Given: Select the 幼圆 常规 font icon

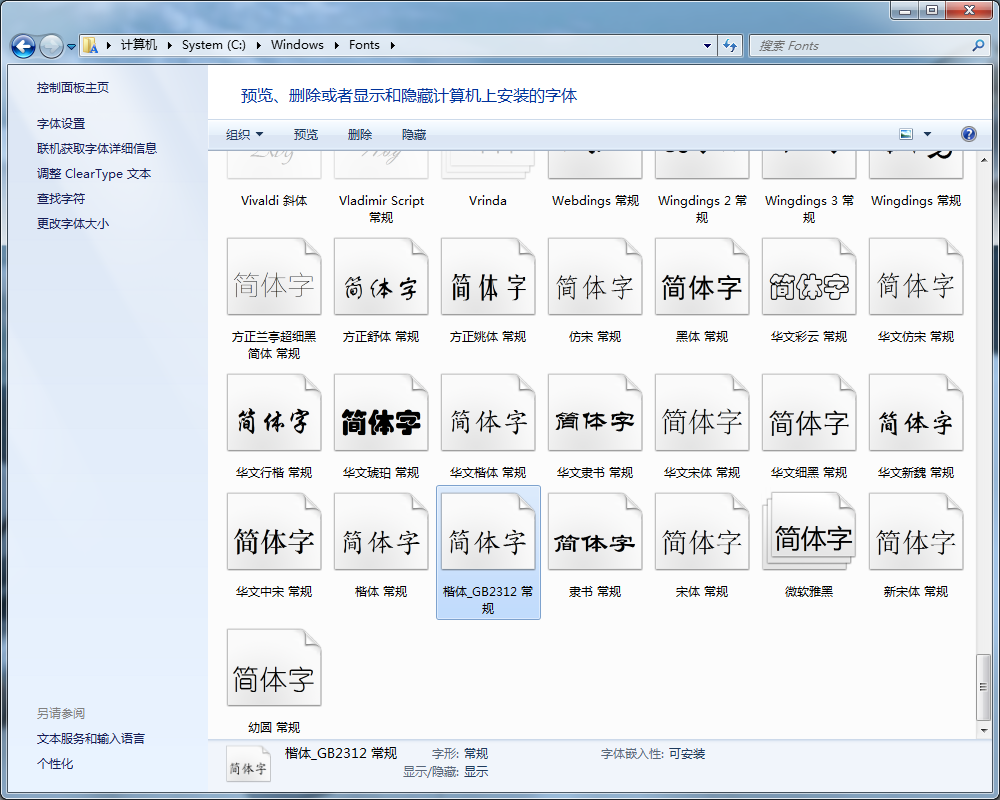Looking at the screenshot, I should (x=274, y=668).
